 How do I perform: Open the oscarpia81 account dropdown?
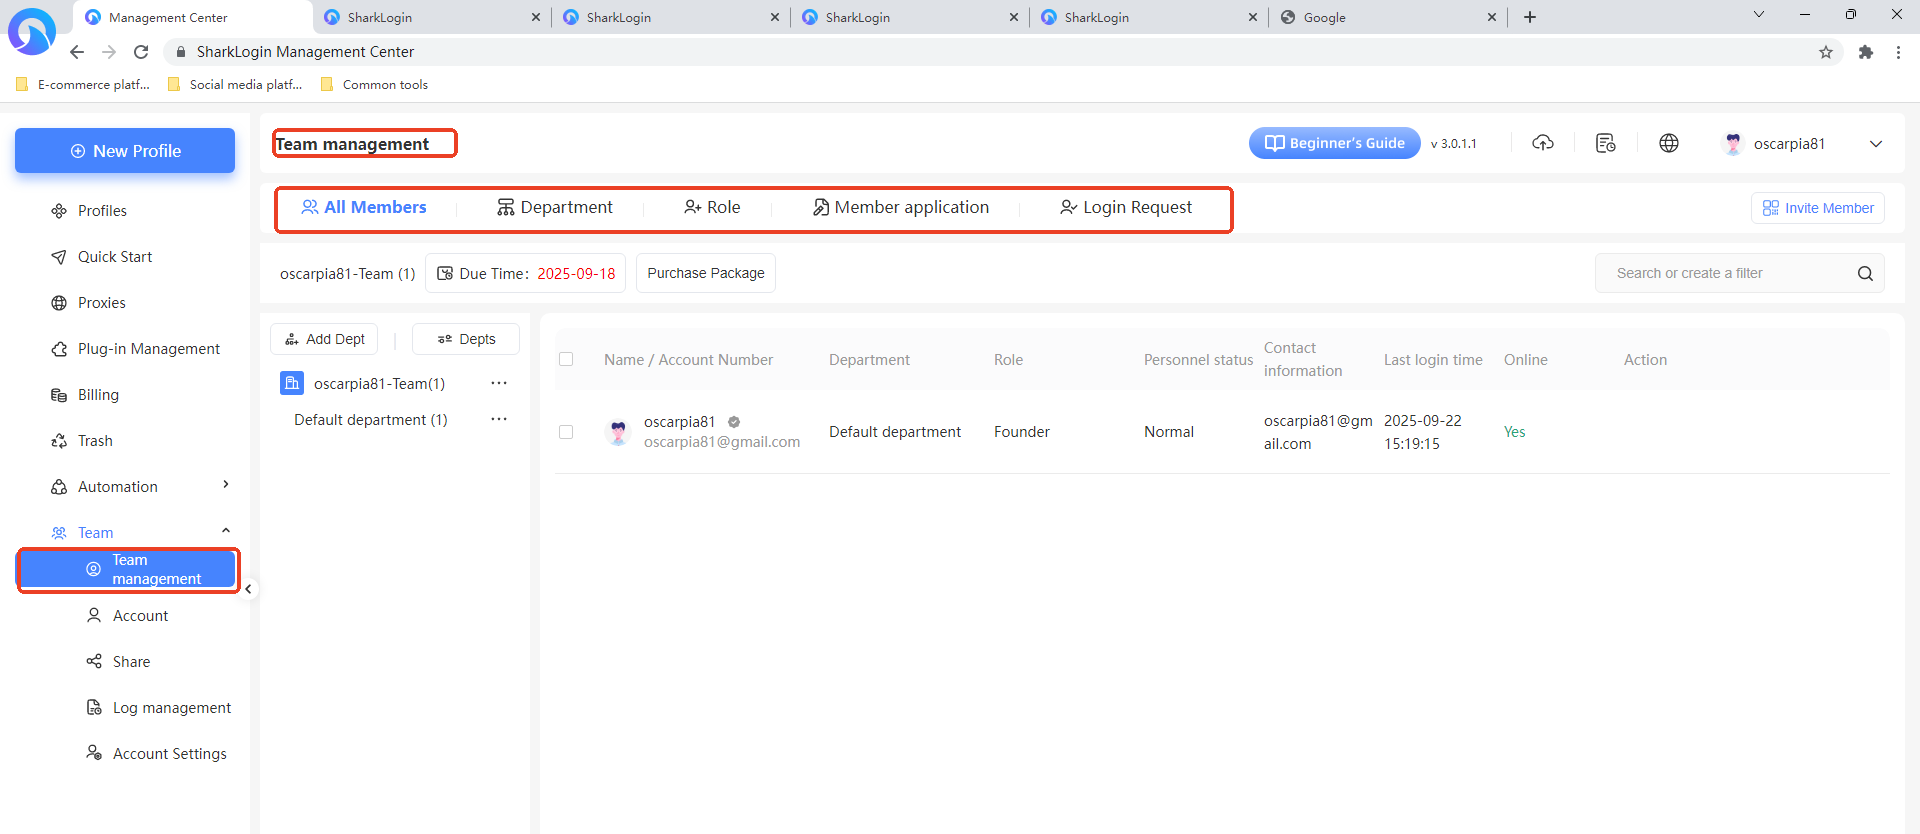tap(1875, 144)
